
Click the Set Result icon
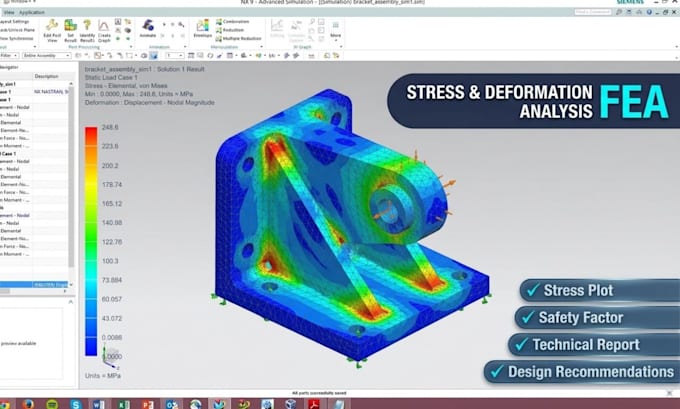click(70, 26)
